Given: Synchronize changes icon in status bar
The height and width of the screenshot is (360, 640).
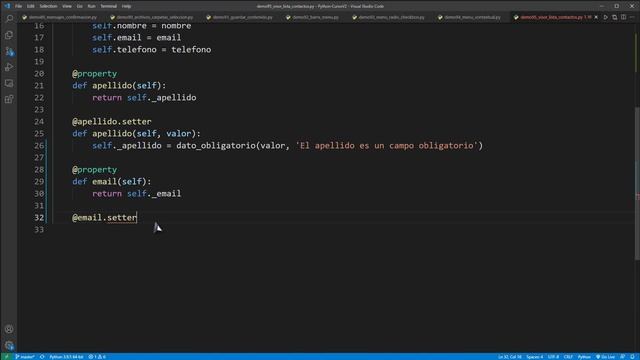Looking at the screenshot, I should coord(42,357).
